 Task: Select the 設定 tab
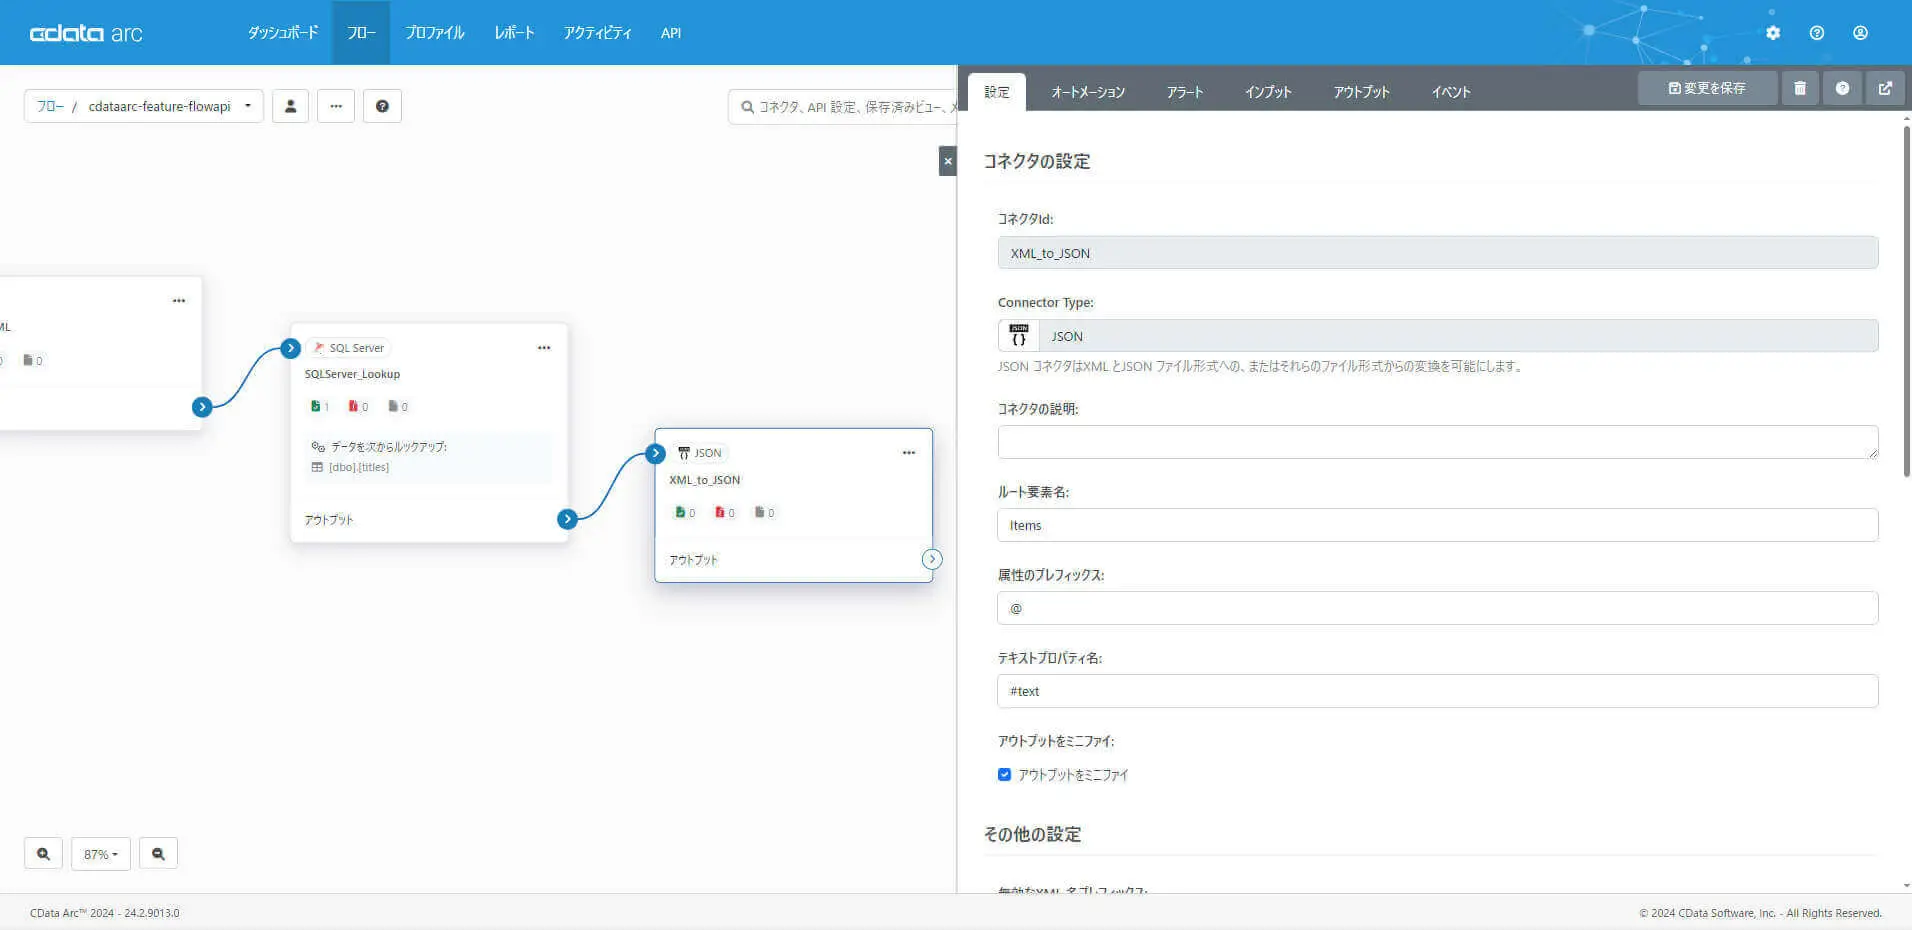[x=997, y=92]
